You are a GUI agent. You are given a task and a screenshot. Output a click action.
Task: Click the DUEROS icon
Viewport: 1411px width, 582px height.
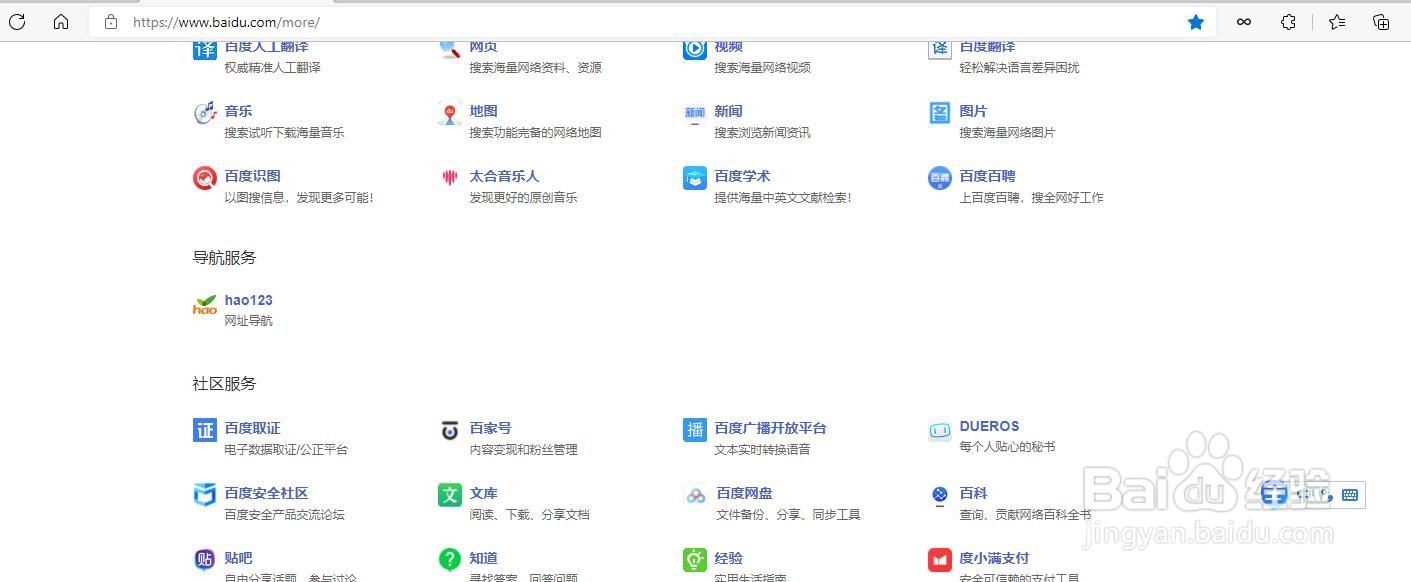point(940,431)
